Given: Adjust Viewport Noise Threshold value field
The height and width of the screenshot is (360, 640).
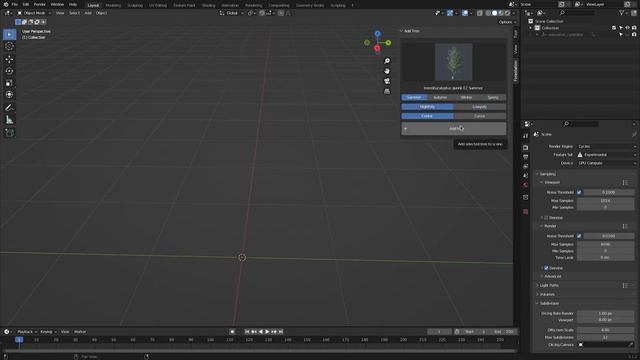Looking at the screenshot, I should pyautogui.click(x=608, y=192).
